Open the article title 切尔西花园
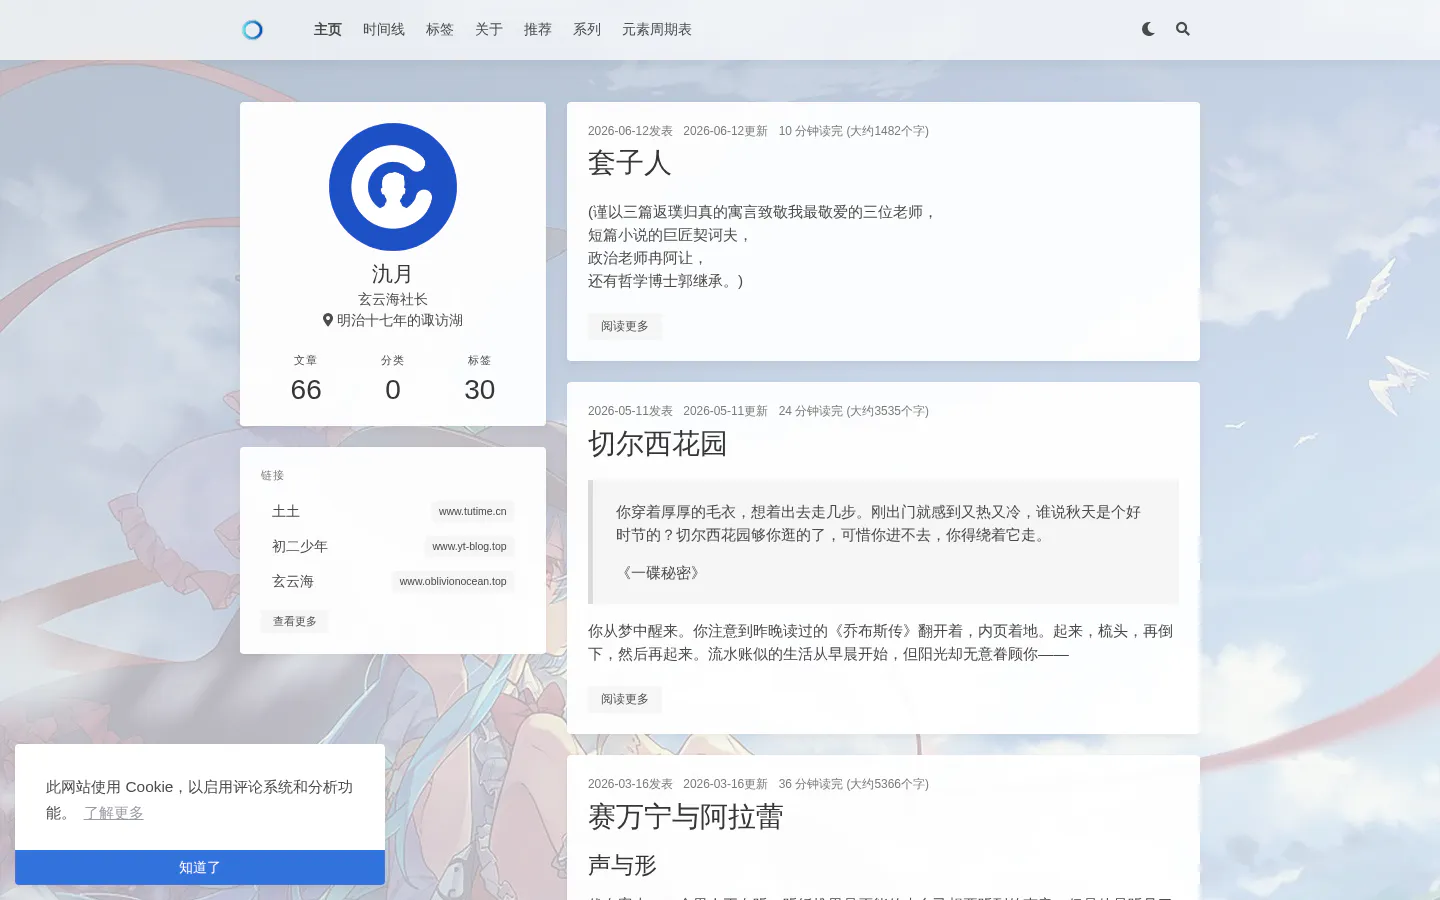This screenshot has height=900, width=1440. 658,444
